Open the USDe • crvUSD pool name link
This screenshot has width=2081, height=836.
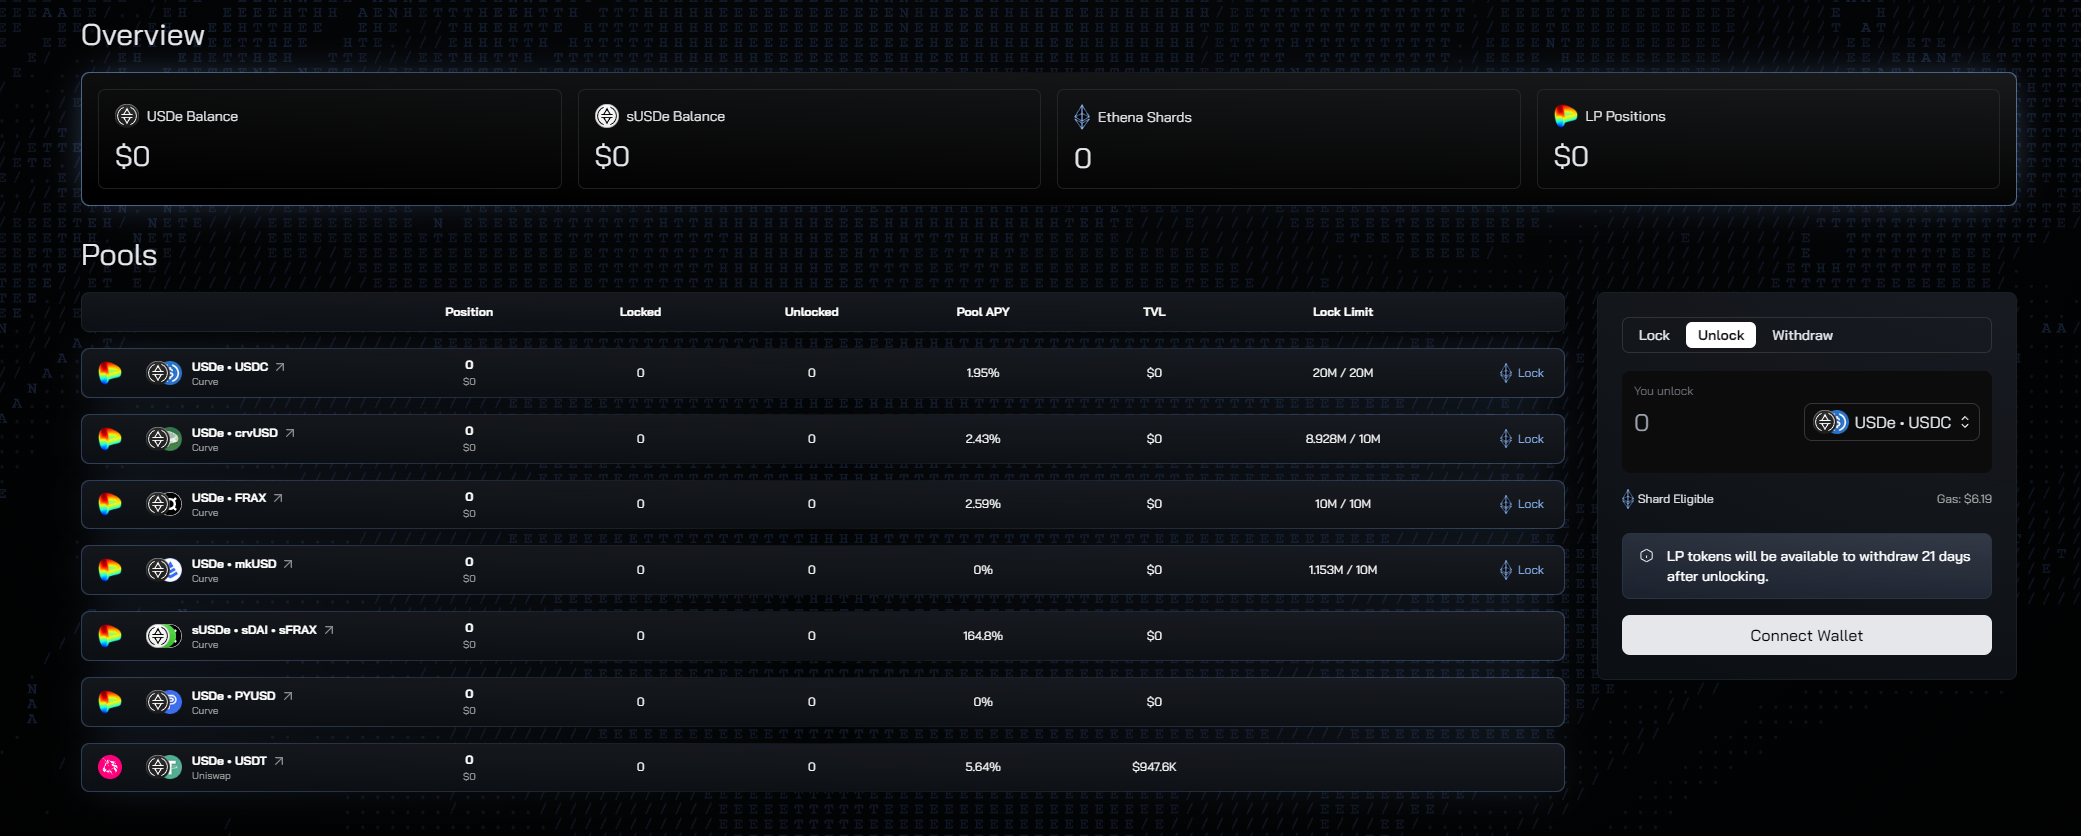coord(235,433)
